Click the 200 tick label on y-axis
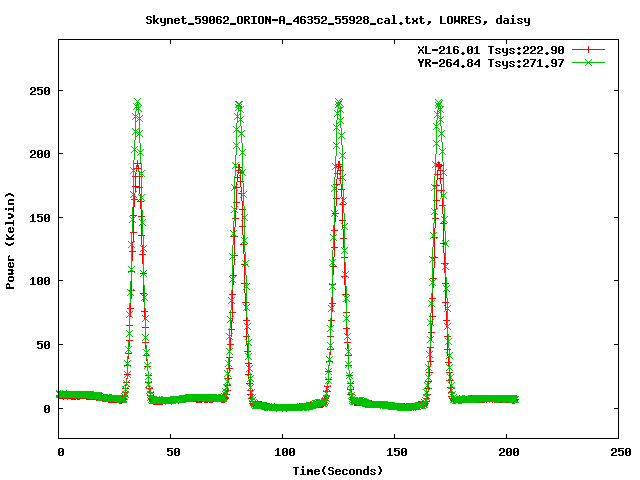 40,154
